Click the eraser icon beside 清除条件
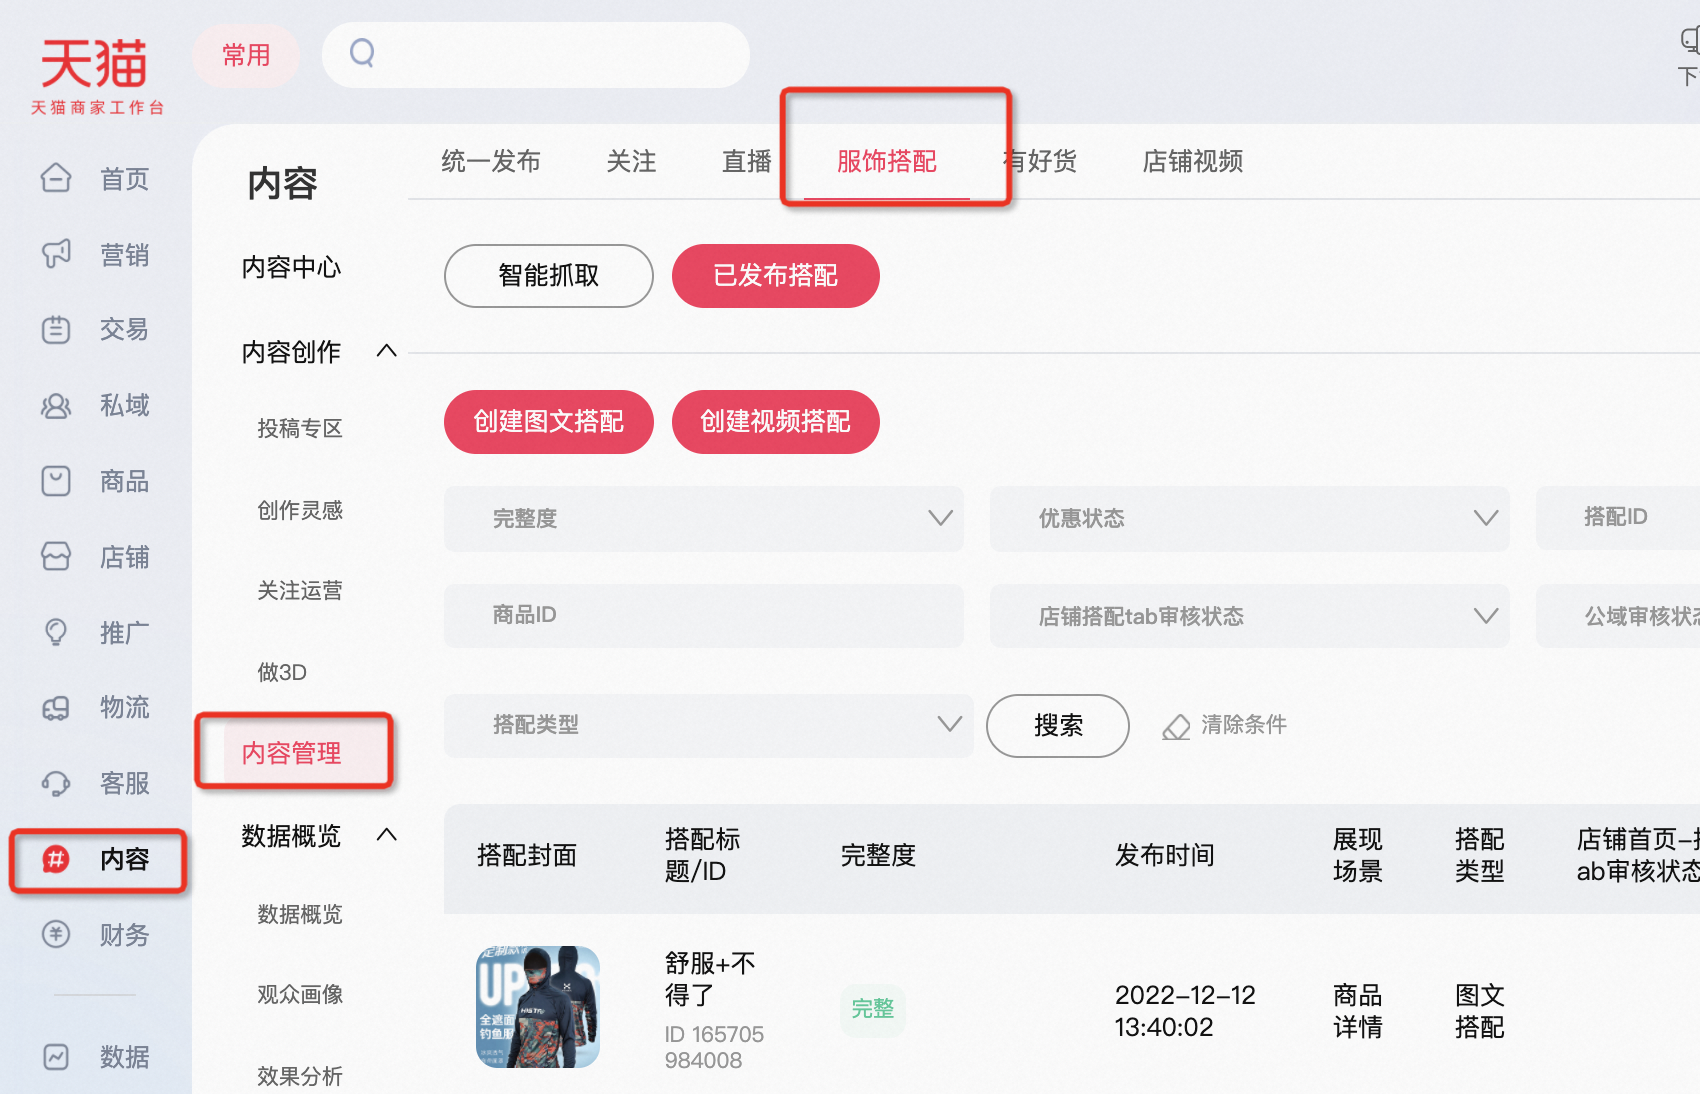 click(x=1176, y=726)
